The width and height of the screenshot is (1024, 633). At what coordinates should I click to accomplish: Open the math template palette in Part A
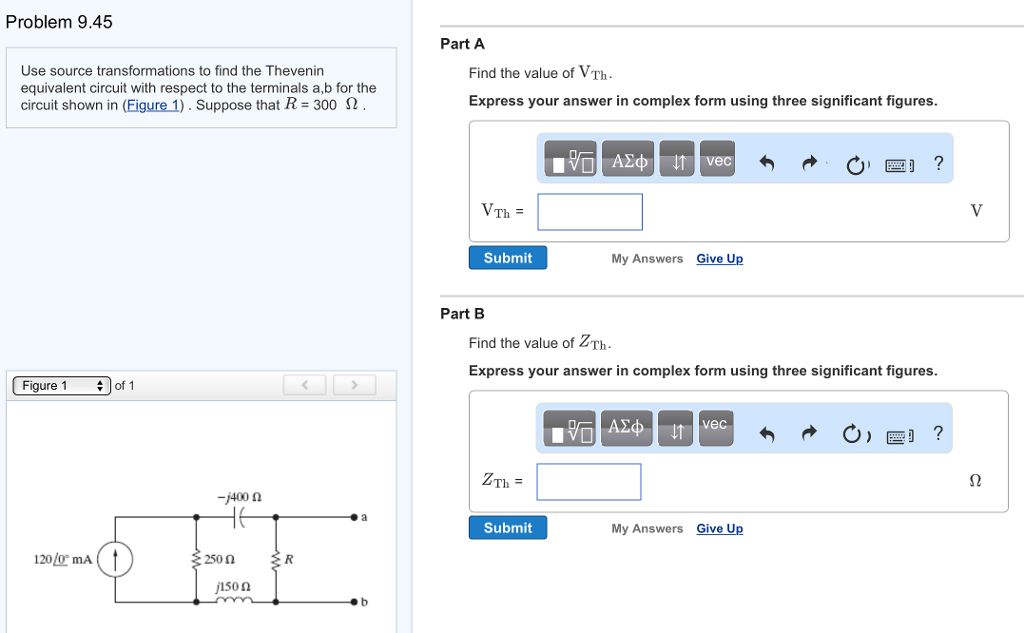(x=568, y=158)
